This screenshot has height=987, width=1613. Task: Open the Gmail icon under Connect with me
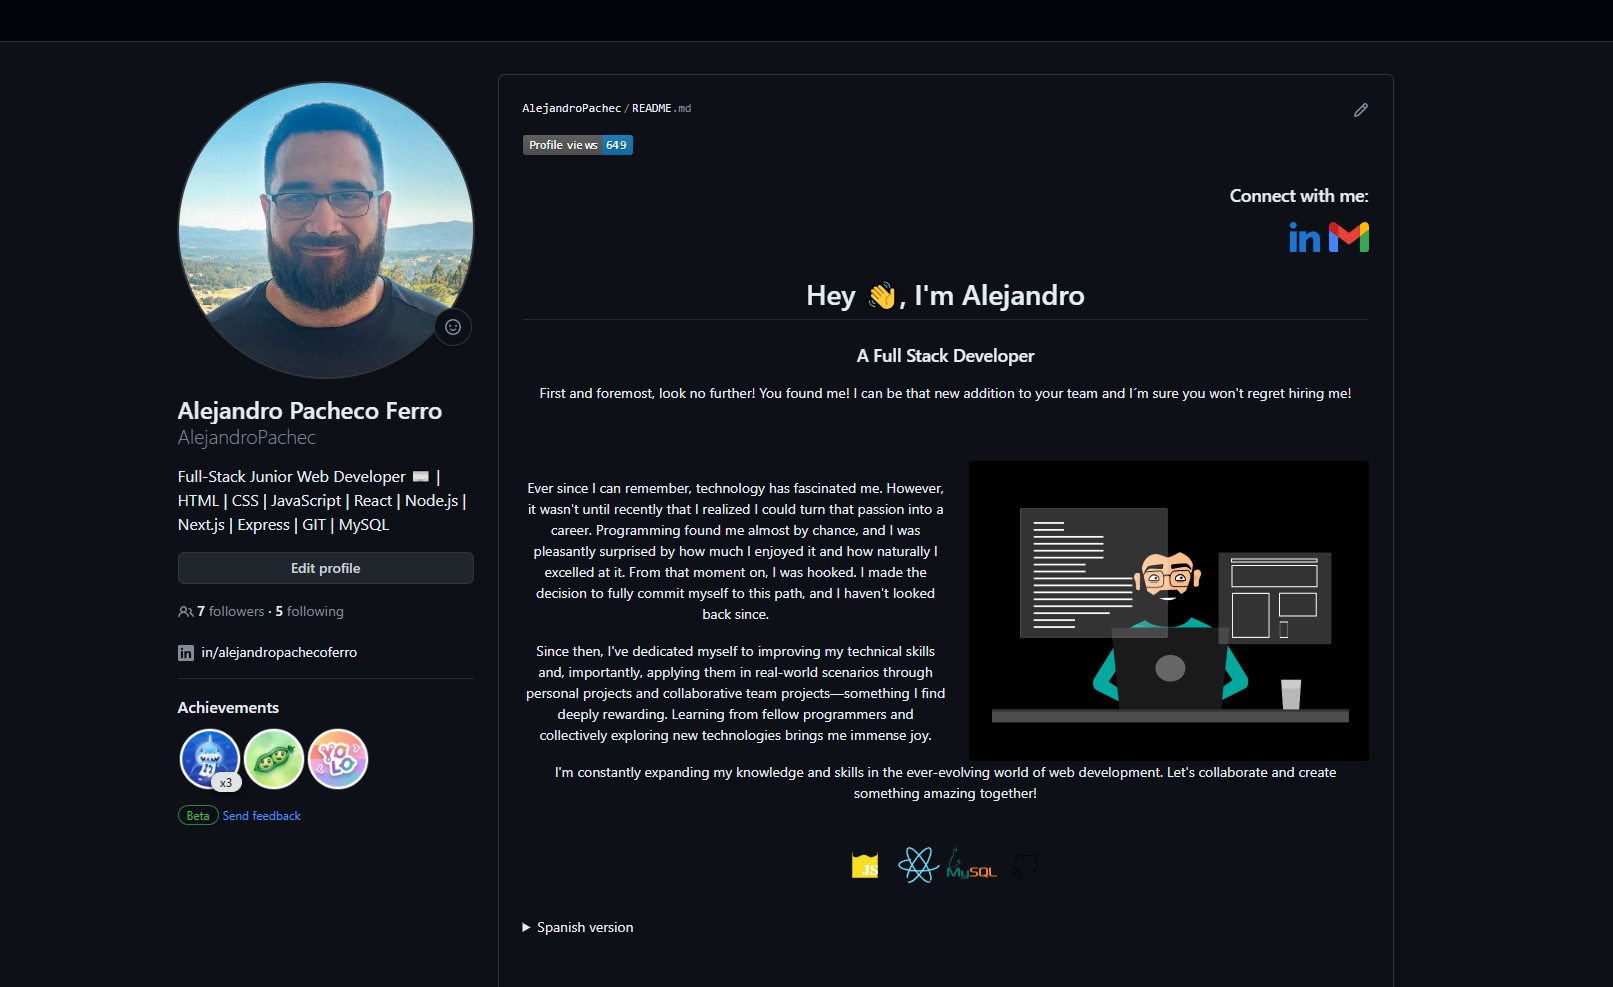(x=1349, y=237)
